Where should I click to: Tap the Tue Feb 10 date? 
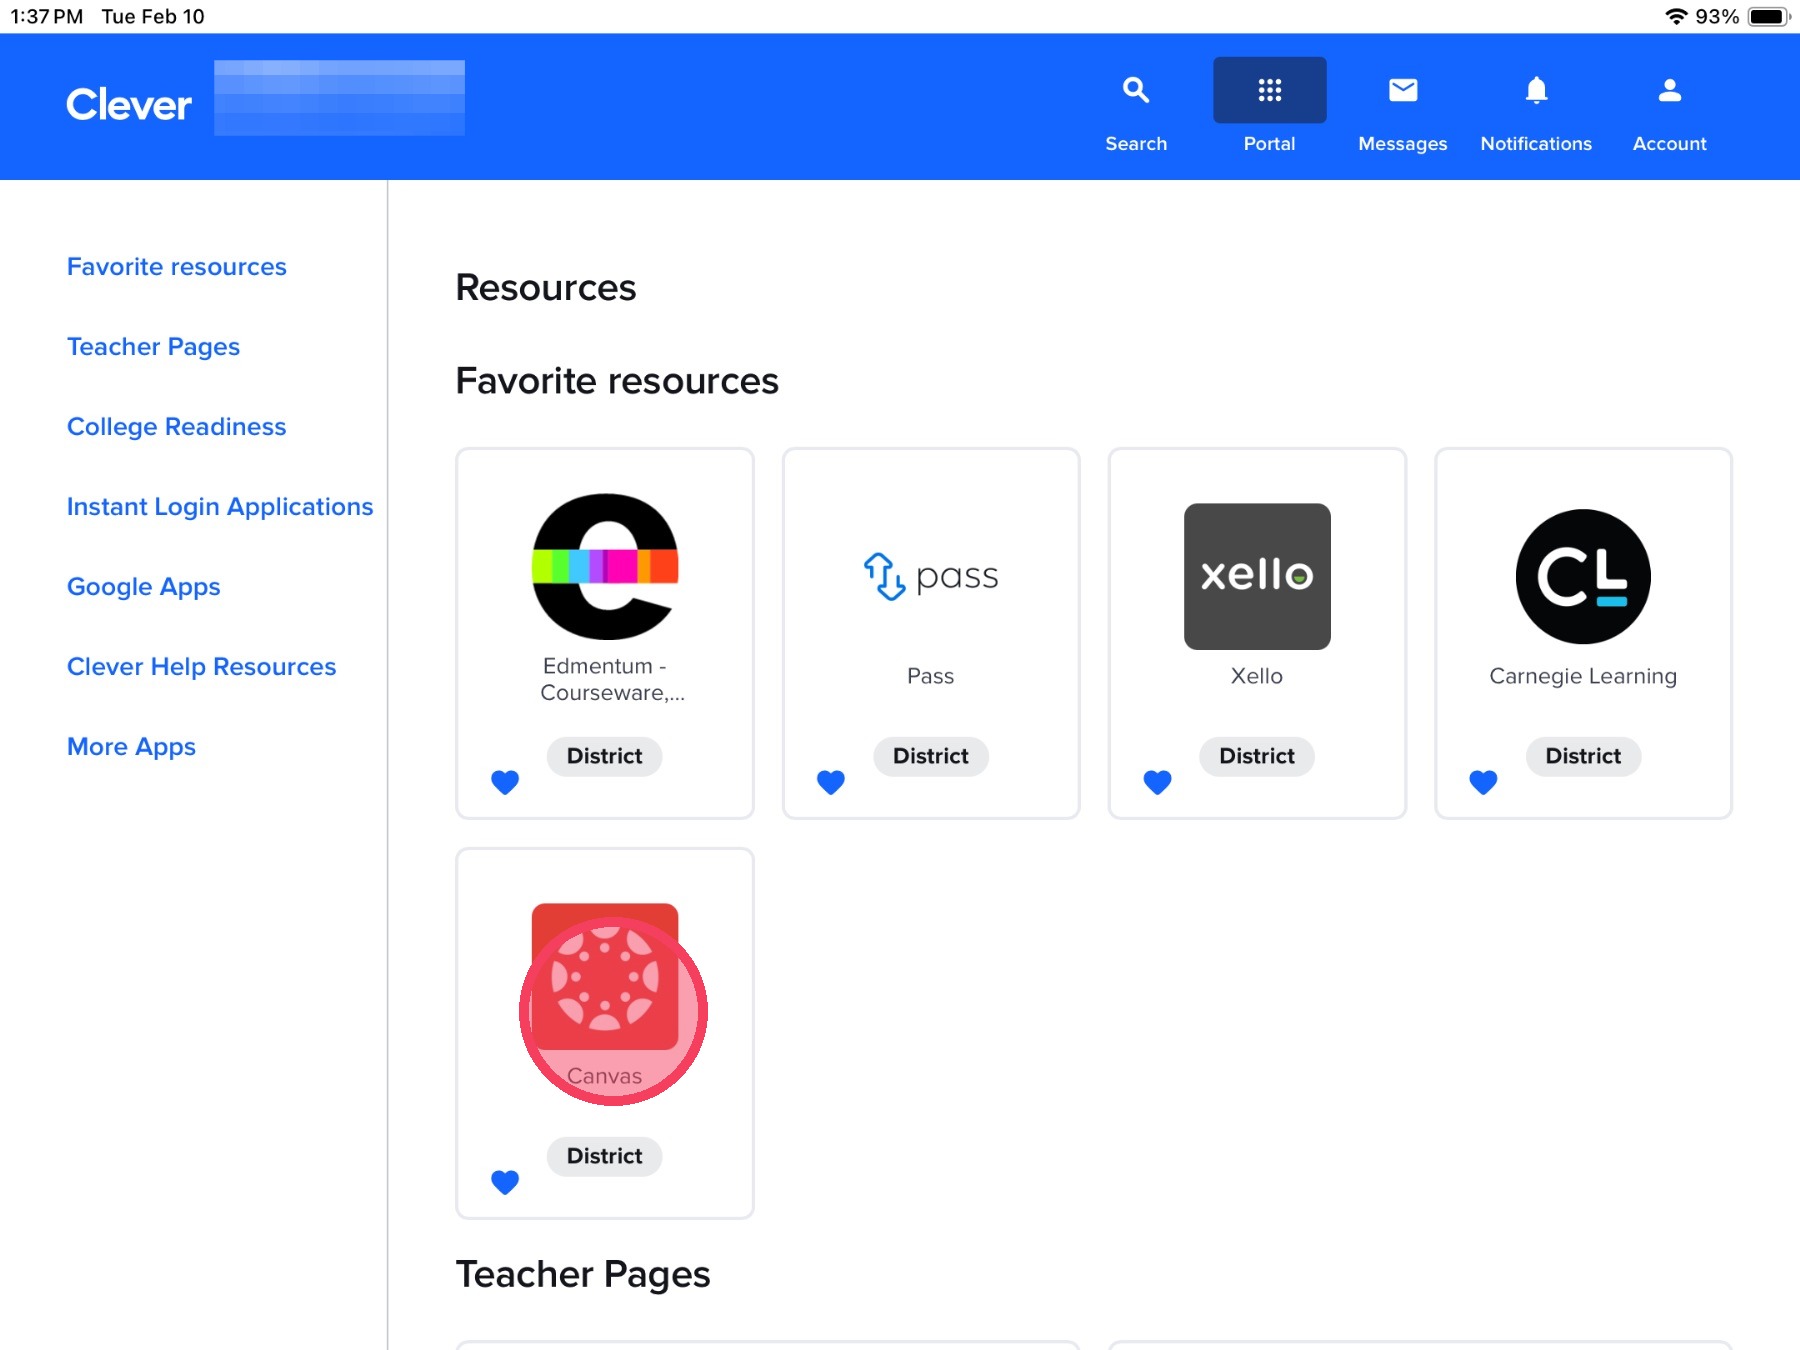pyautogui.click(x=153, y=16)
